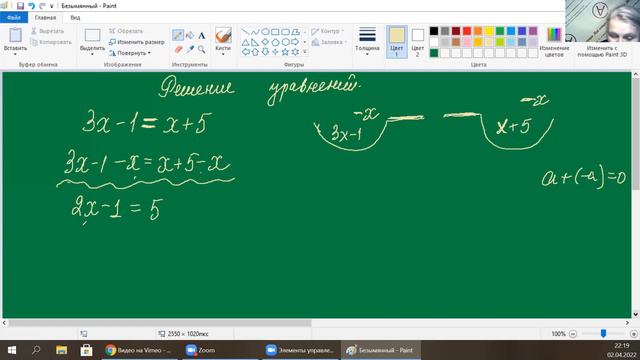Click the Выделить selection rectangle icon
The height and width of the screenshot is (360, 640).
(x=92, y=36)
